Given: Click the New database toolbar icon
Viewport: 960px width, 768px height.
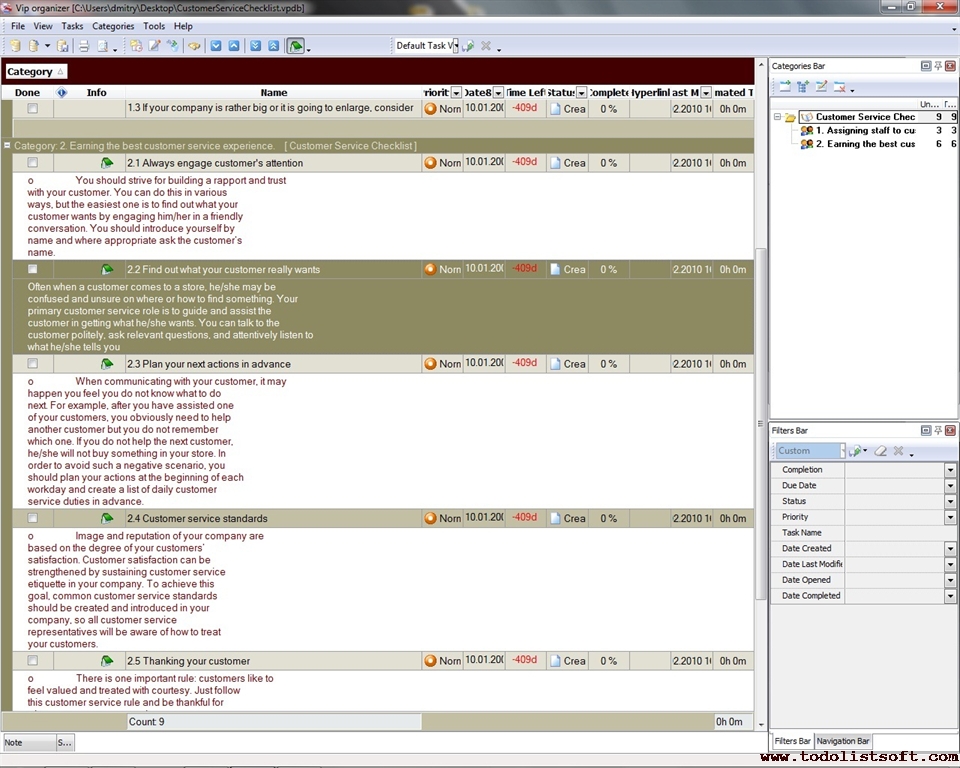Looking at the screenshot, I should [15, 46].
